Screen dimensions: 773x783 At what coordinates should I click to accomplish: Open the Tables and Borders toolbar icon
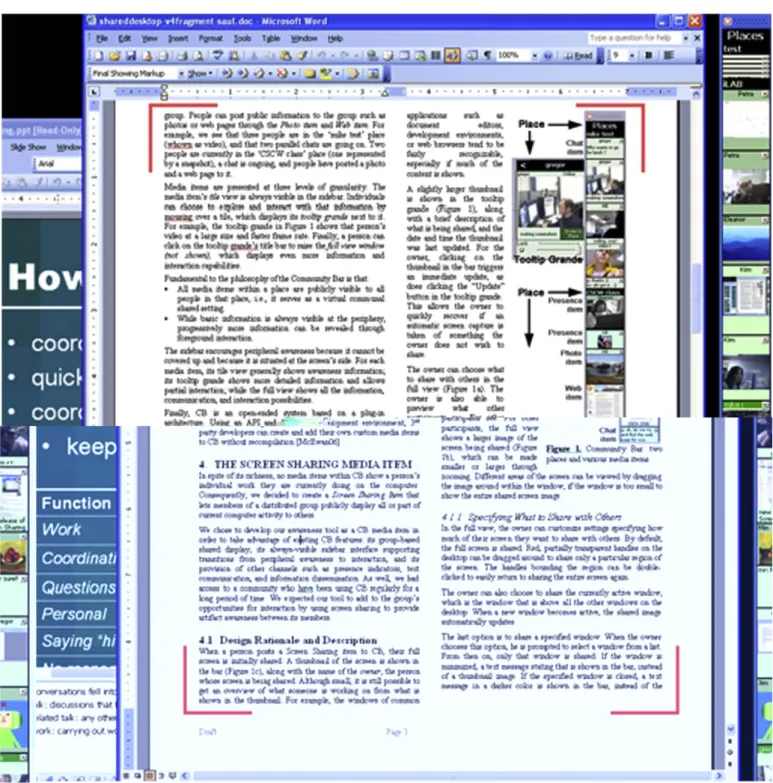388,55
